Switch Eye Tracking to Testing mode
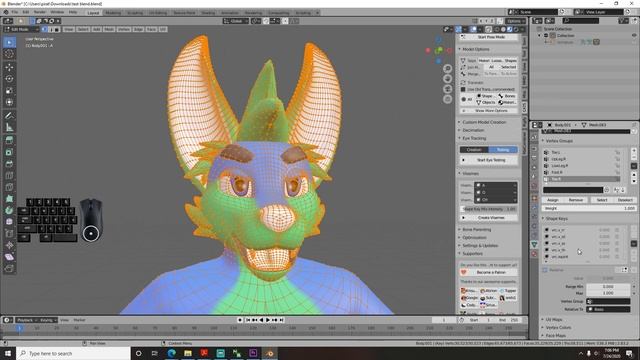The width and height of the screenshot is (640, 360). pos(503,150)
